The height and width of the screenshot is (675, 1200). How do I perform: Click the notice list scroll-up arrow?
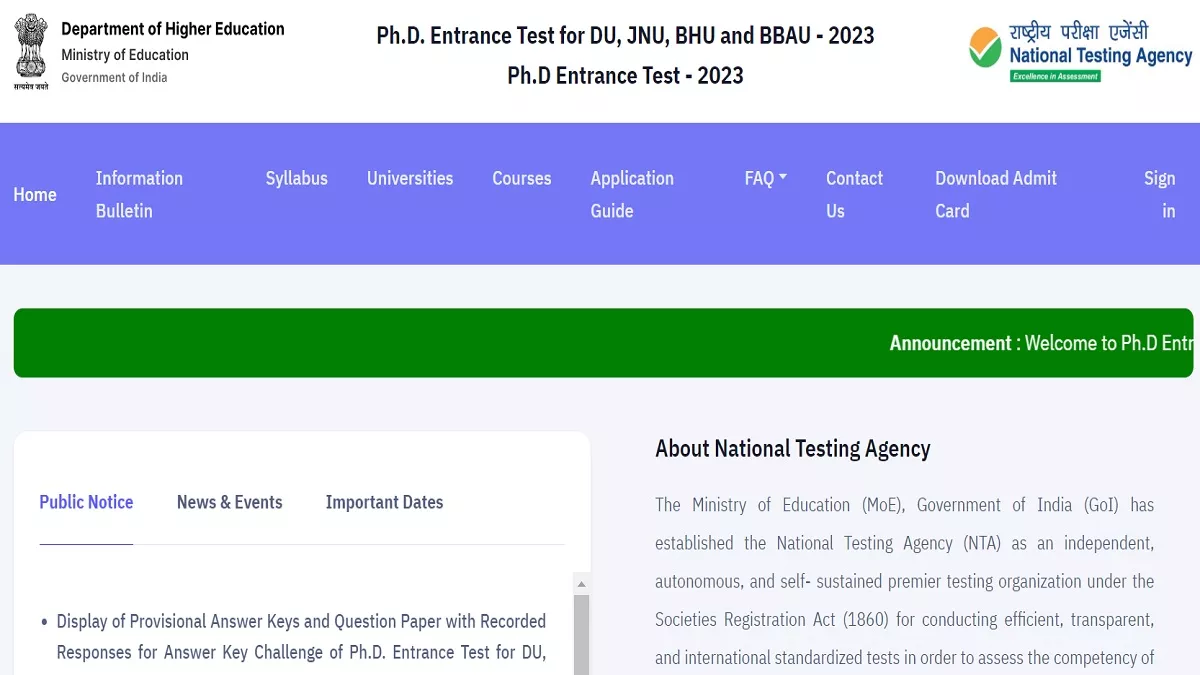582,584
